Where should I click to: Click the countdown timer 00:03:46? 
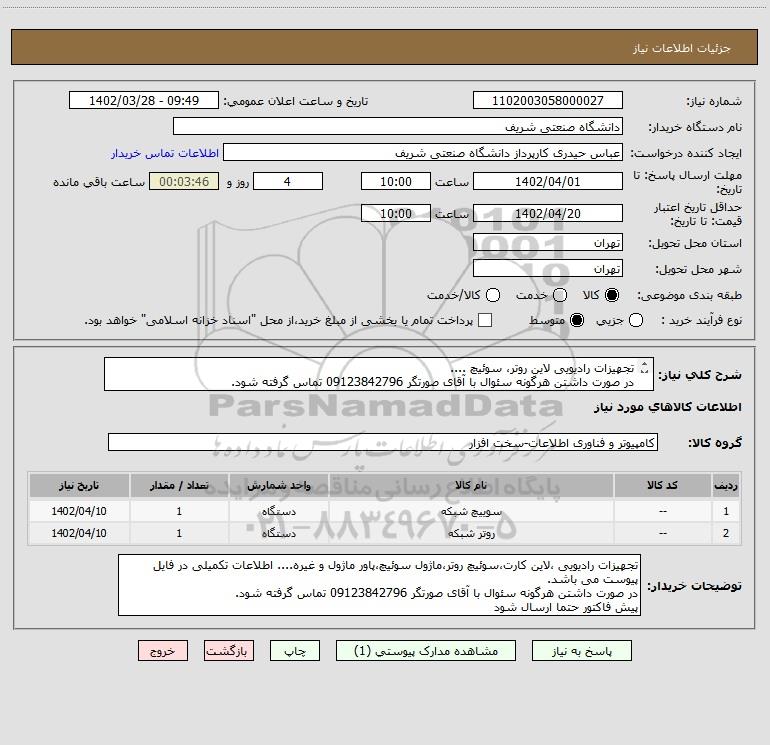[x=184, y=181]
